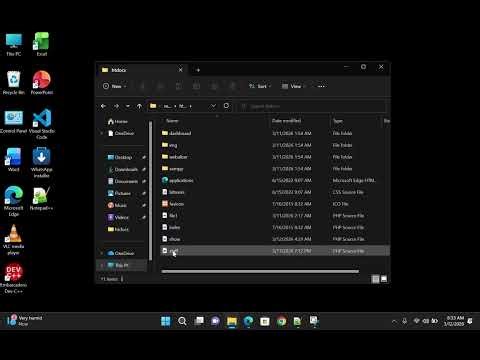Switch to details view layout button
The image size is (480, 360).
[x=375, y=279]
